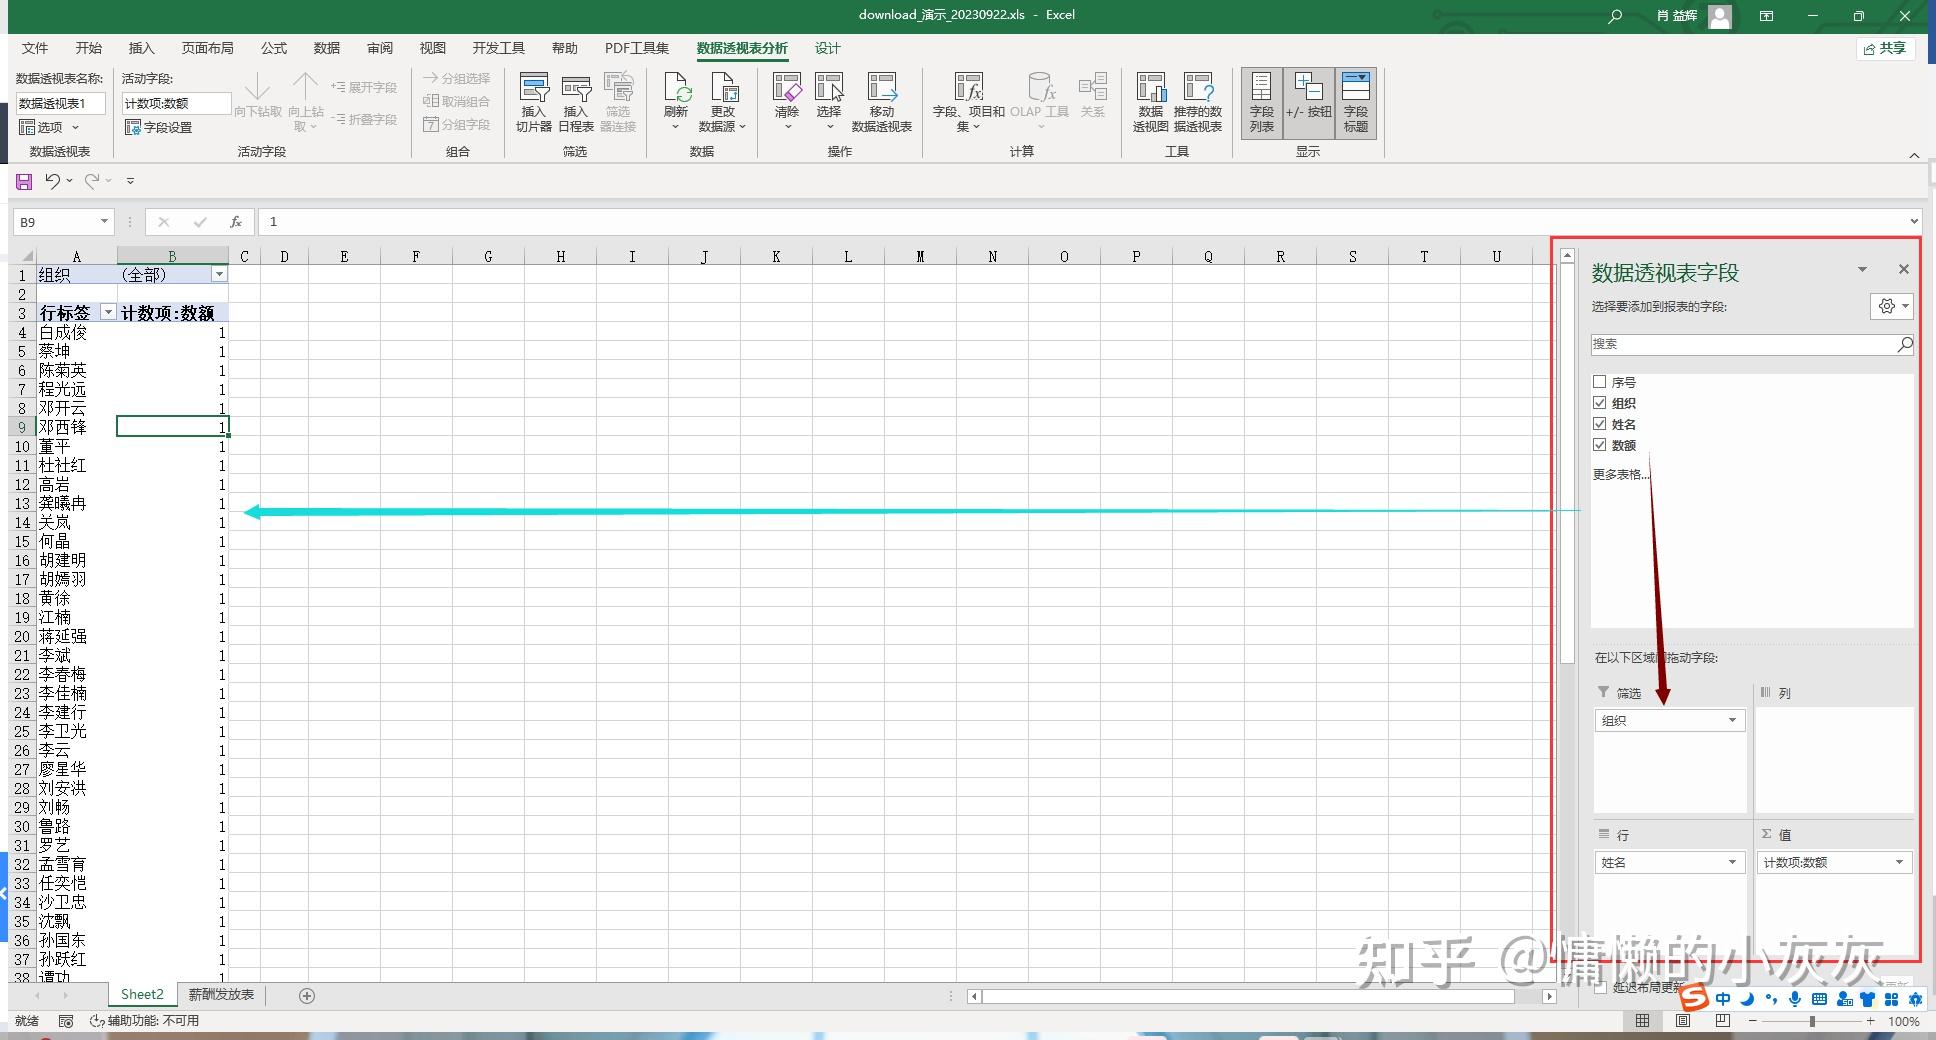Screen dimensions: 1936x1040
Task: Open the 计数项:数额 value dropdown
Action: tap(1899, 861)
